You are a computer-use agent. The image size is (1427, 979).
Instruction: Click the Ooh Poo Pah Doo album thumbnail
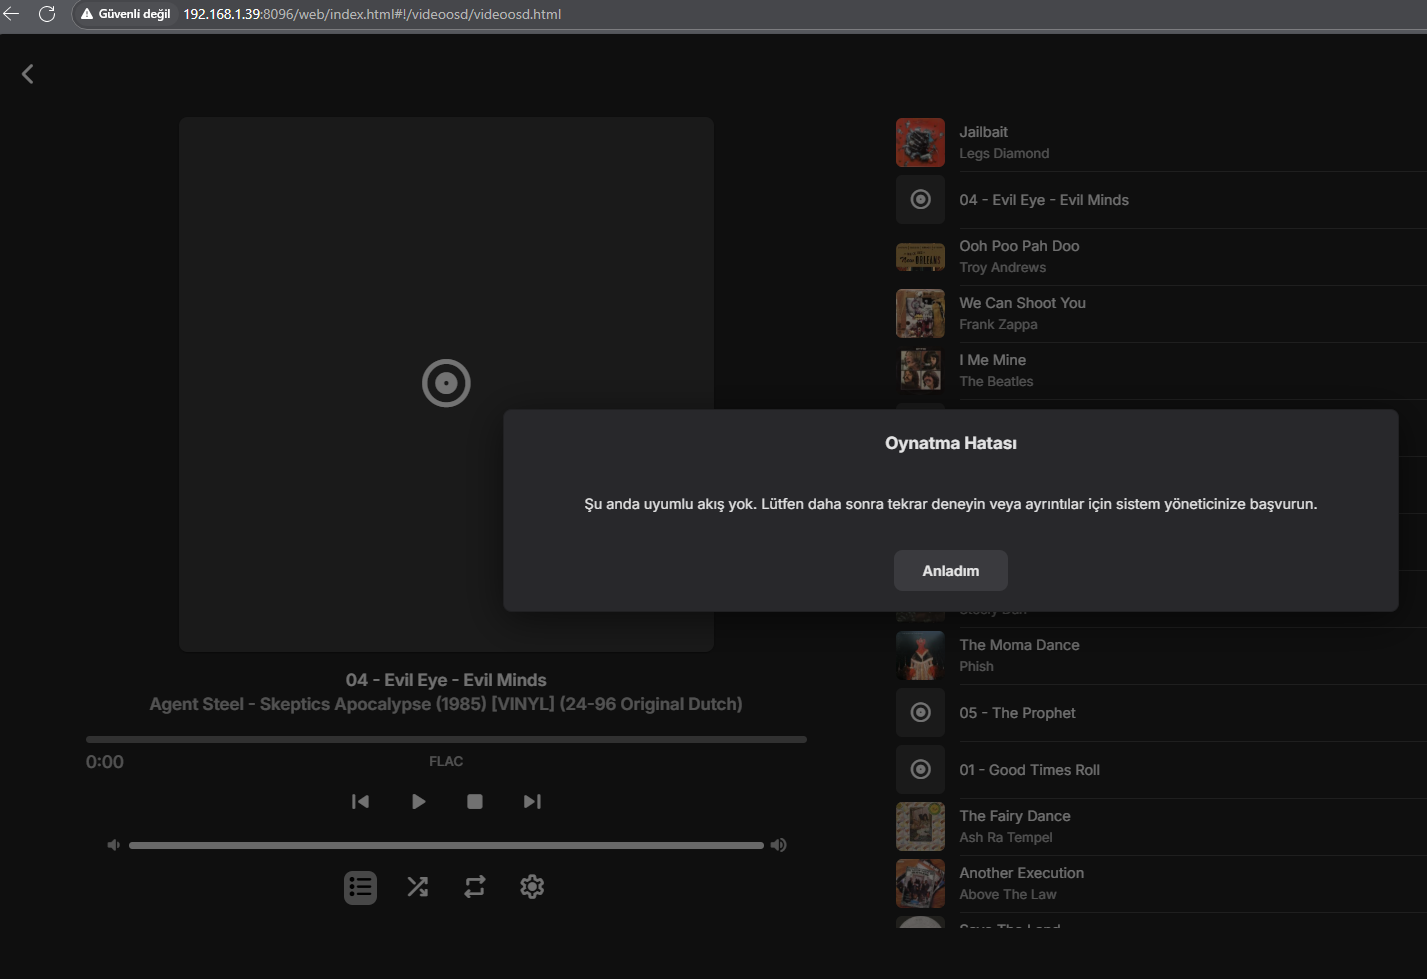pyautogui.click(x=920, y=257)
